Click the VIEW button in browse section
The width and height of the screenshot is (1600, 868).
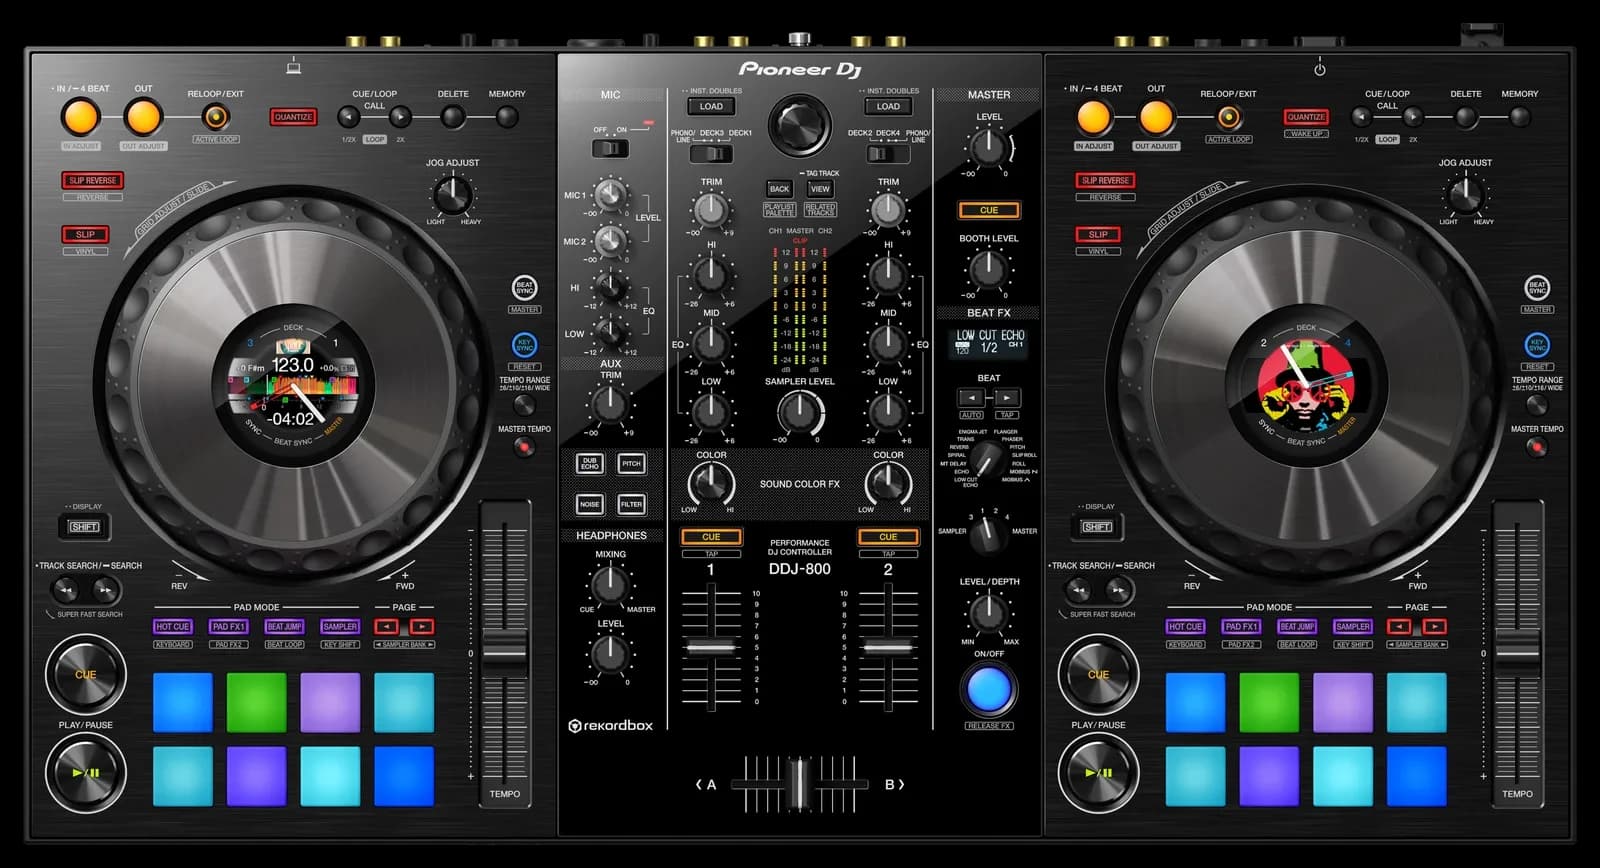tap(820, 188)
